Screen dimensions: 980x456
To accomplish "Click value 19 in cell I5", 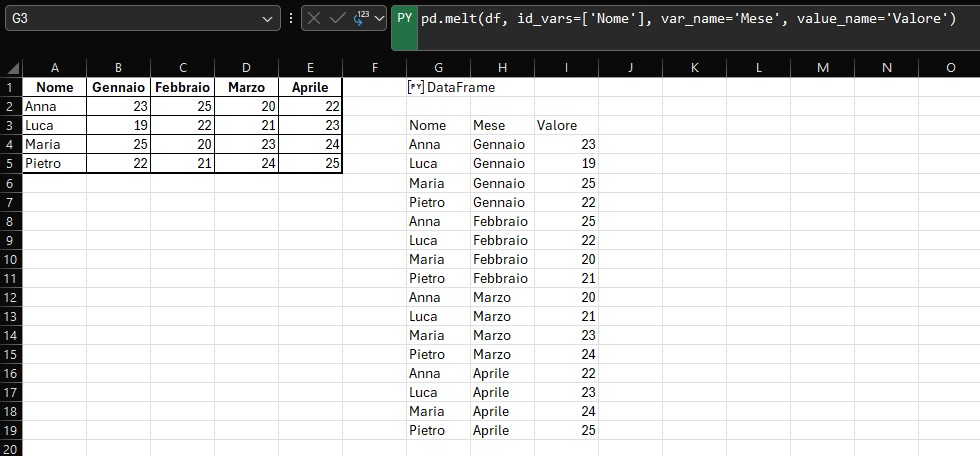I will 588,164.
